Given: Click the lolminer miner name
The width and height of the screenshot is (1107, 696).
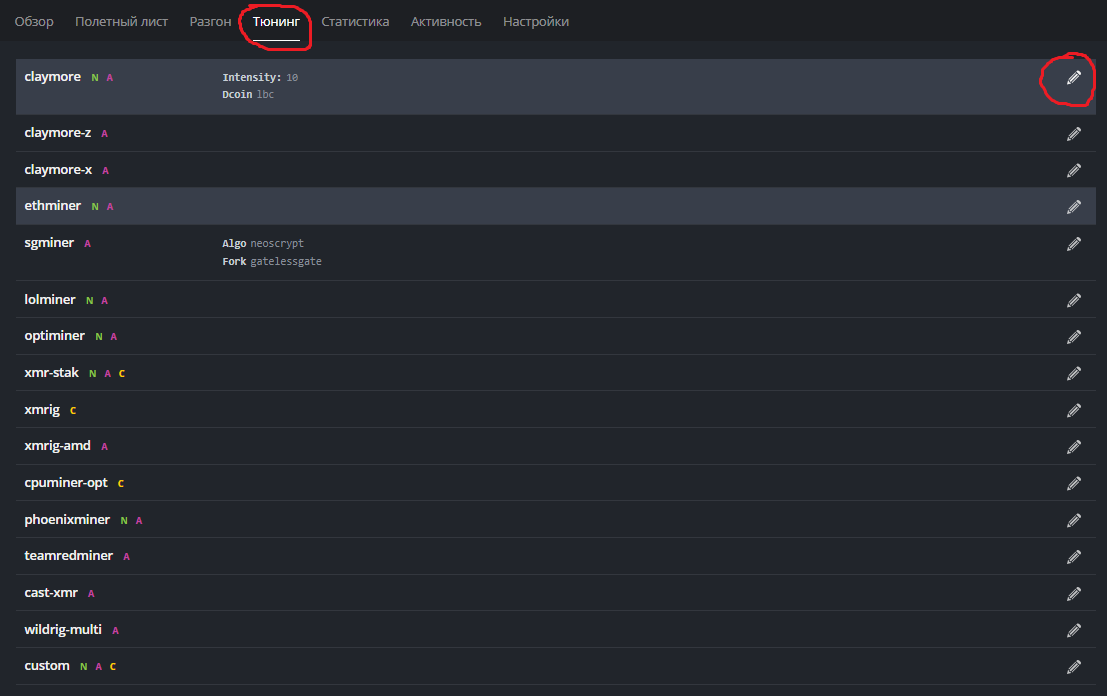Looking at the screenshot, I should coord(49,299).
